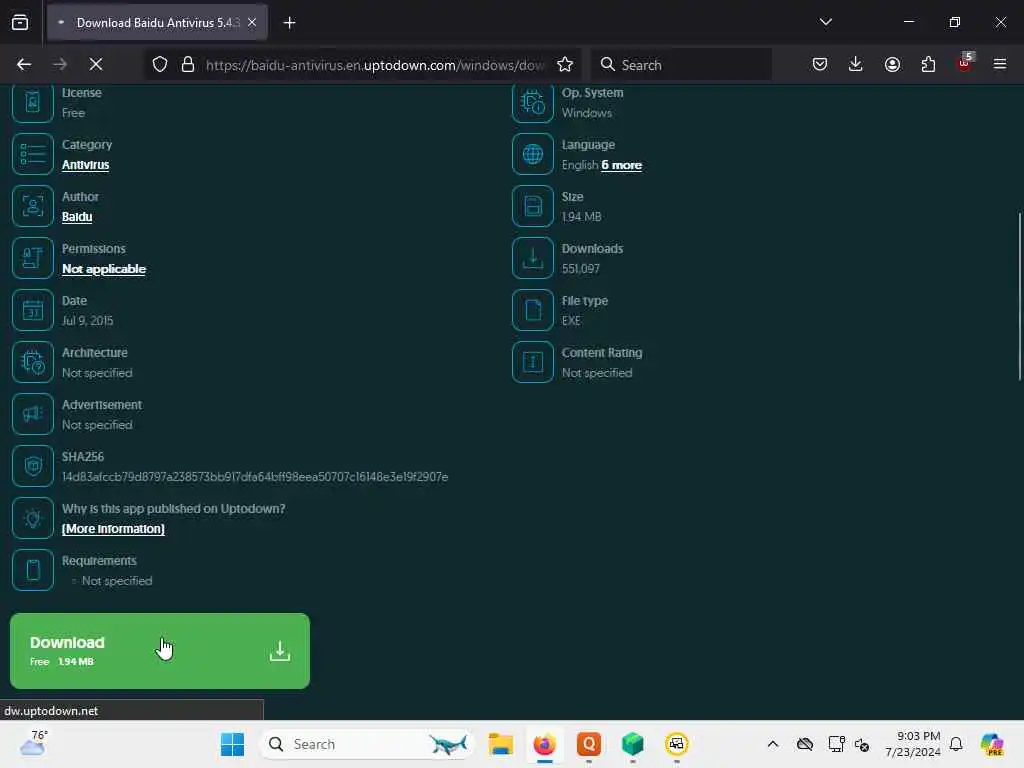Open the Antivirus category link
Viewport: 1024px width, 768px height.
point(86,165)
